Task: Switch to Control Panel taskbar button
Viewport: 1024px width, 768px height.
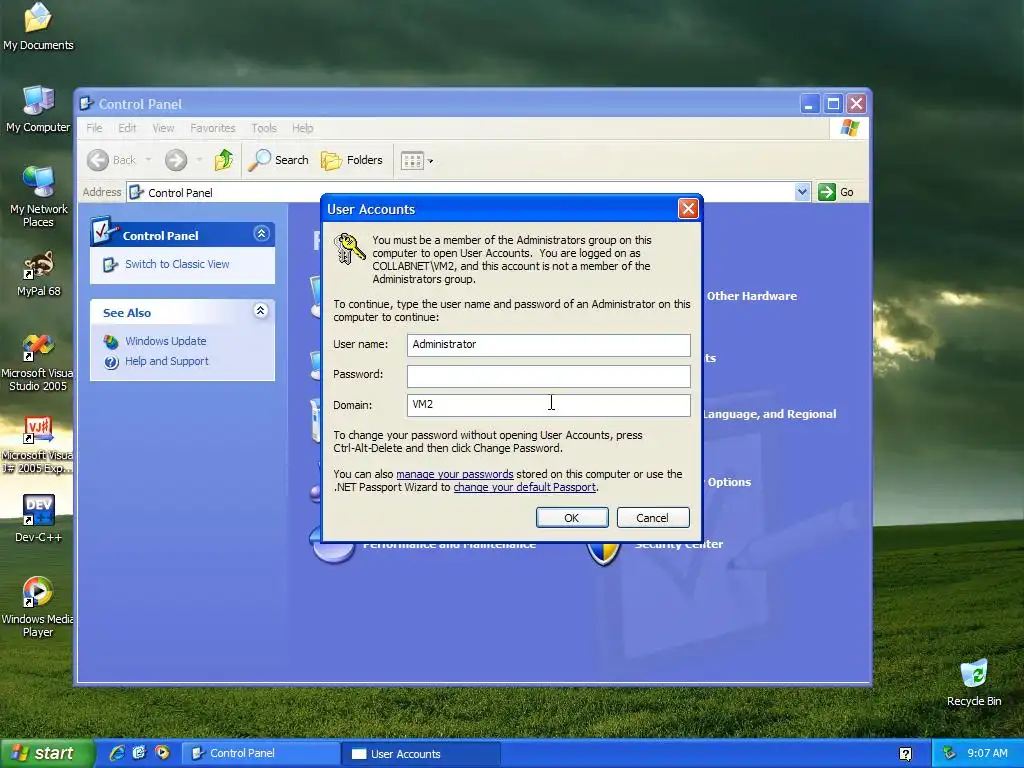Action: point(260,753)
